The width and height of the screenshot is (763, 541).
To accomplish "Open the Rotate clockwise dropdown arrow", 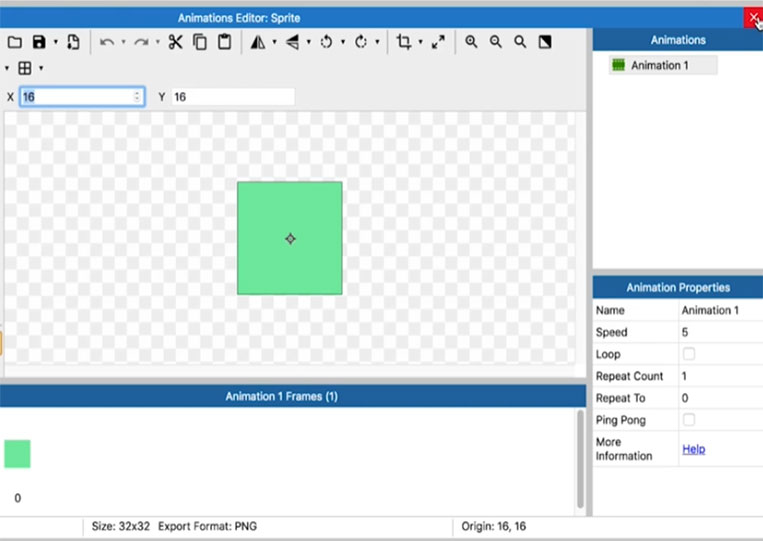I will 377,42.
